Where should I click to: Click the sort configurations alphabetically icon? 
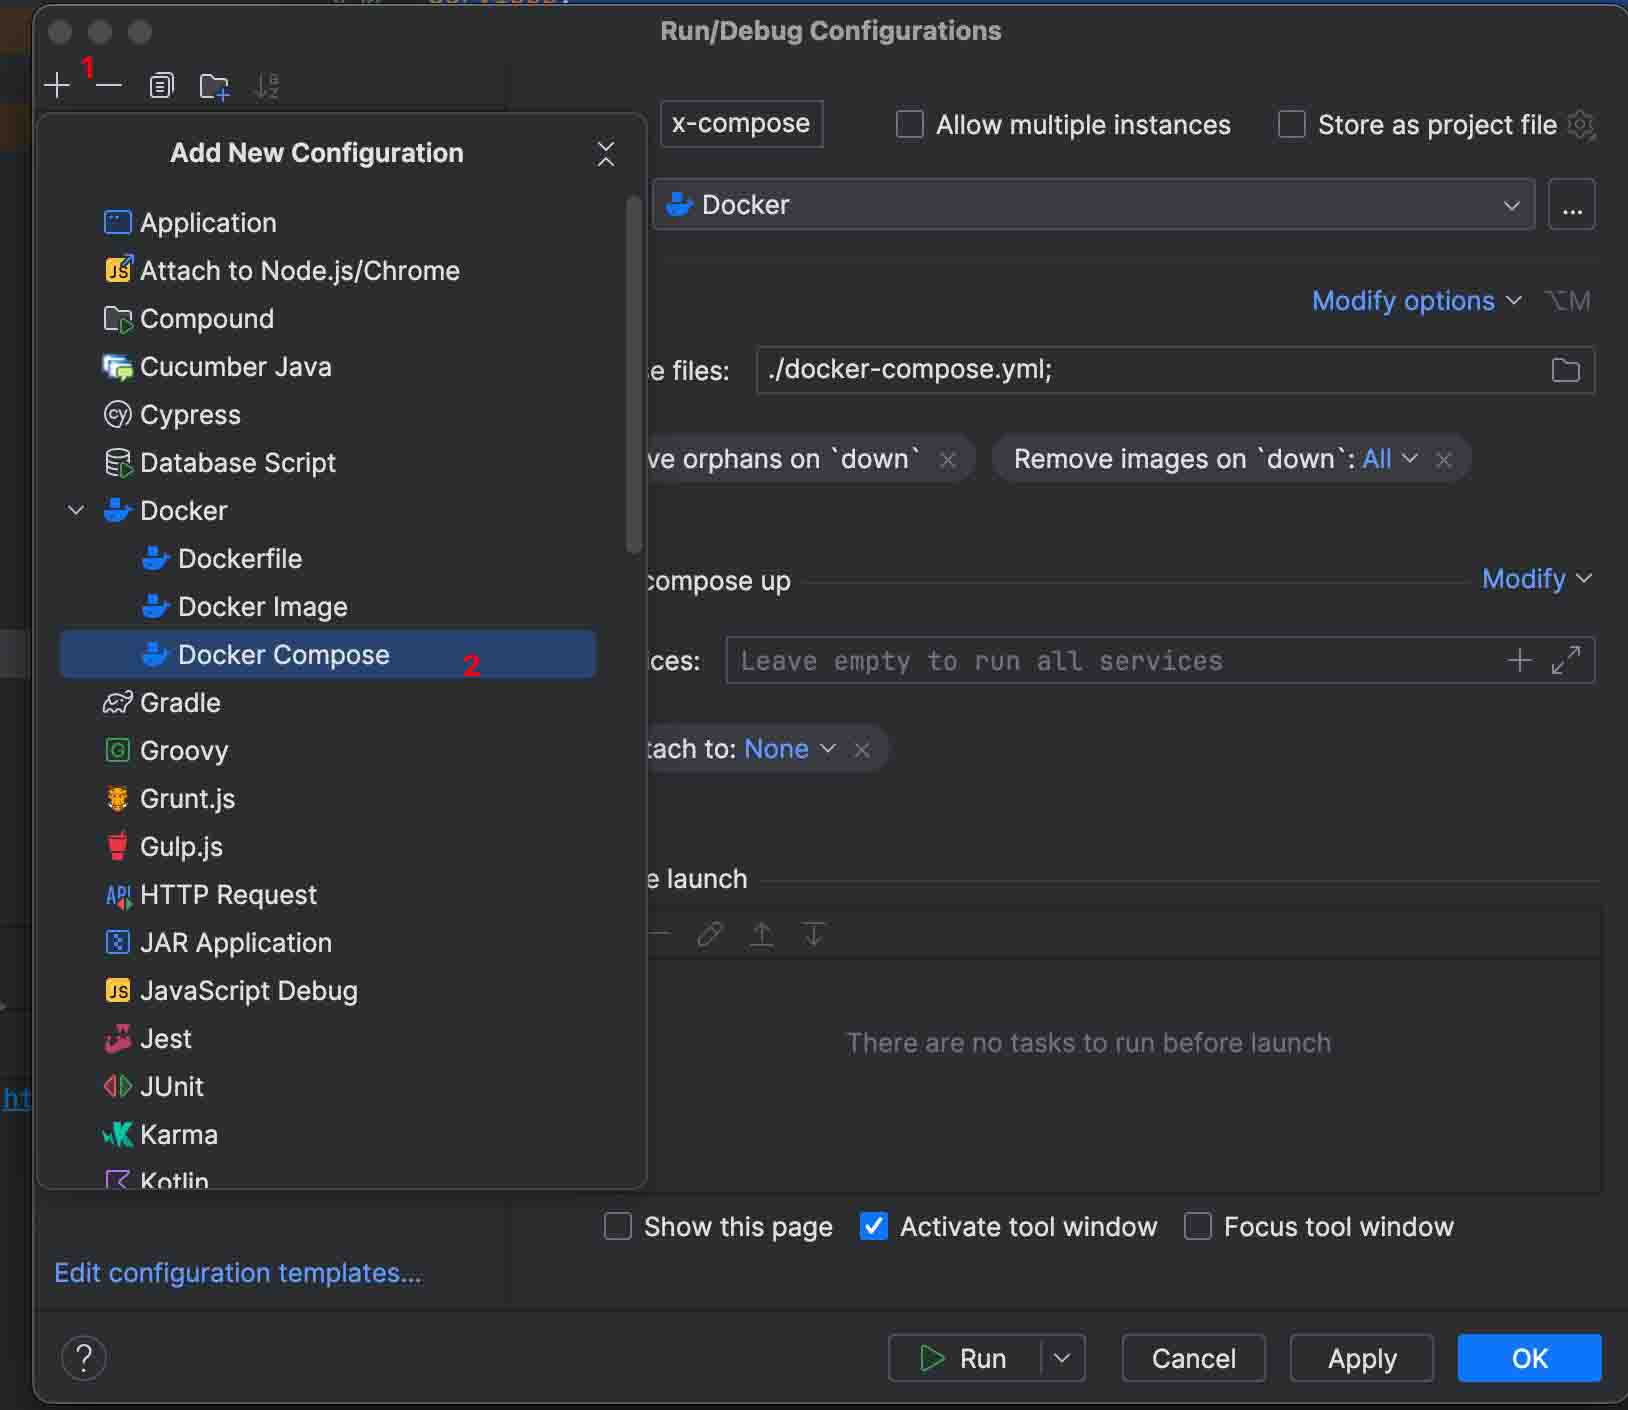tap(266, 87)
